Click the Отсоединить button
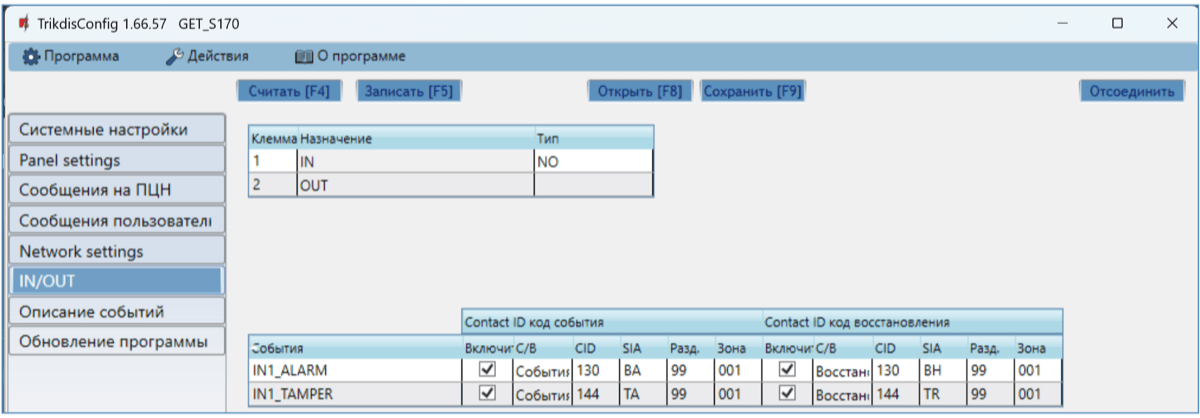Image resolution: width=1200 pixels, height=418 pixels. pyautogui.click(x=1131, y=91)
